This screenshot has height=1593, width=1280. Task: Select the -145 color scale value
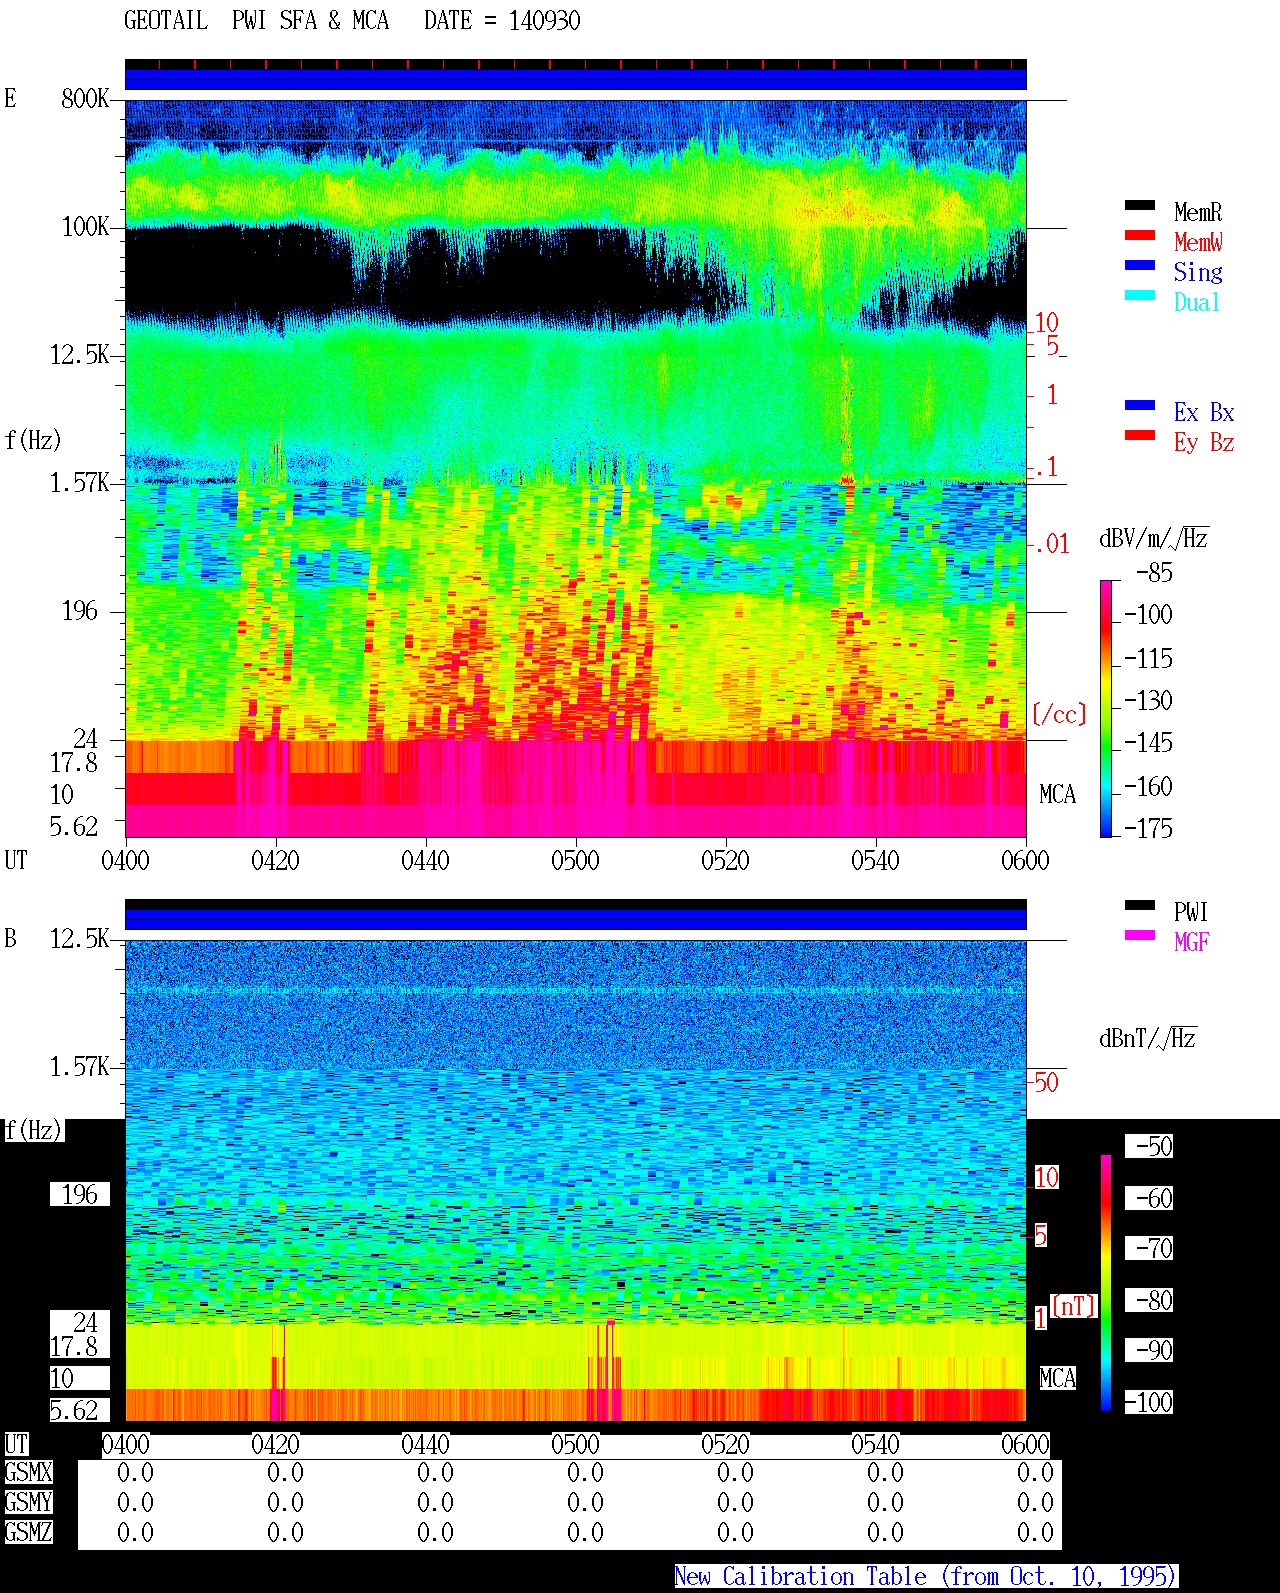[x=1148, y=743]
